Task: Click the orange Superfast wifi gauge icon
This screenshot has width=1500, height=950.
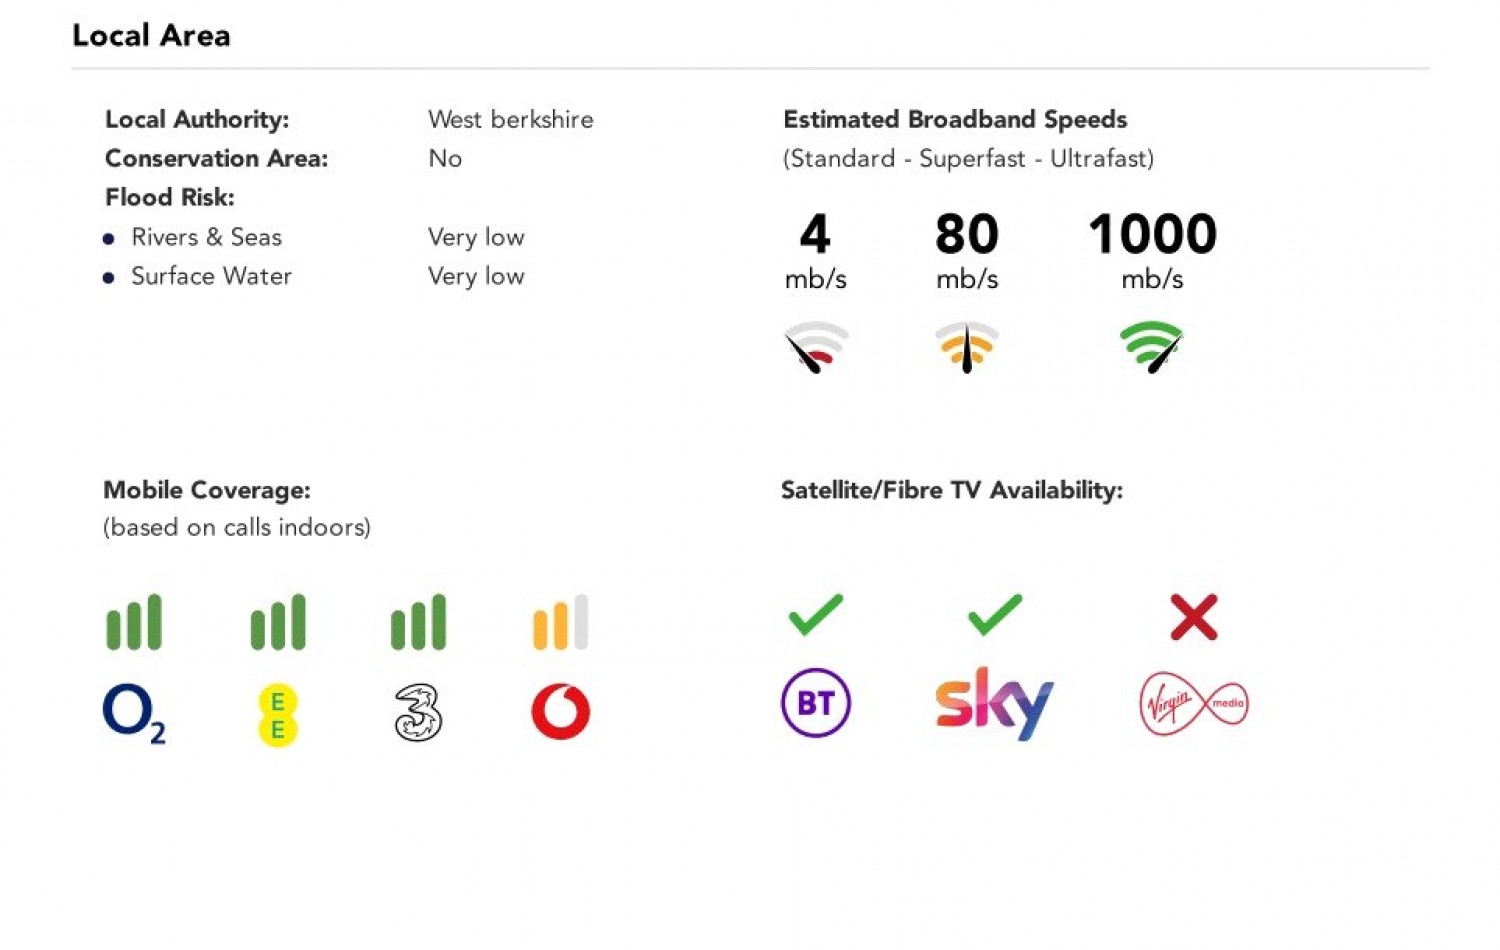Action: (967, 346)
